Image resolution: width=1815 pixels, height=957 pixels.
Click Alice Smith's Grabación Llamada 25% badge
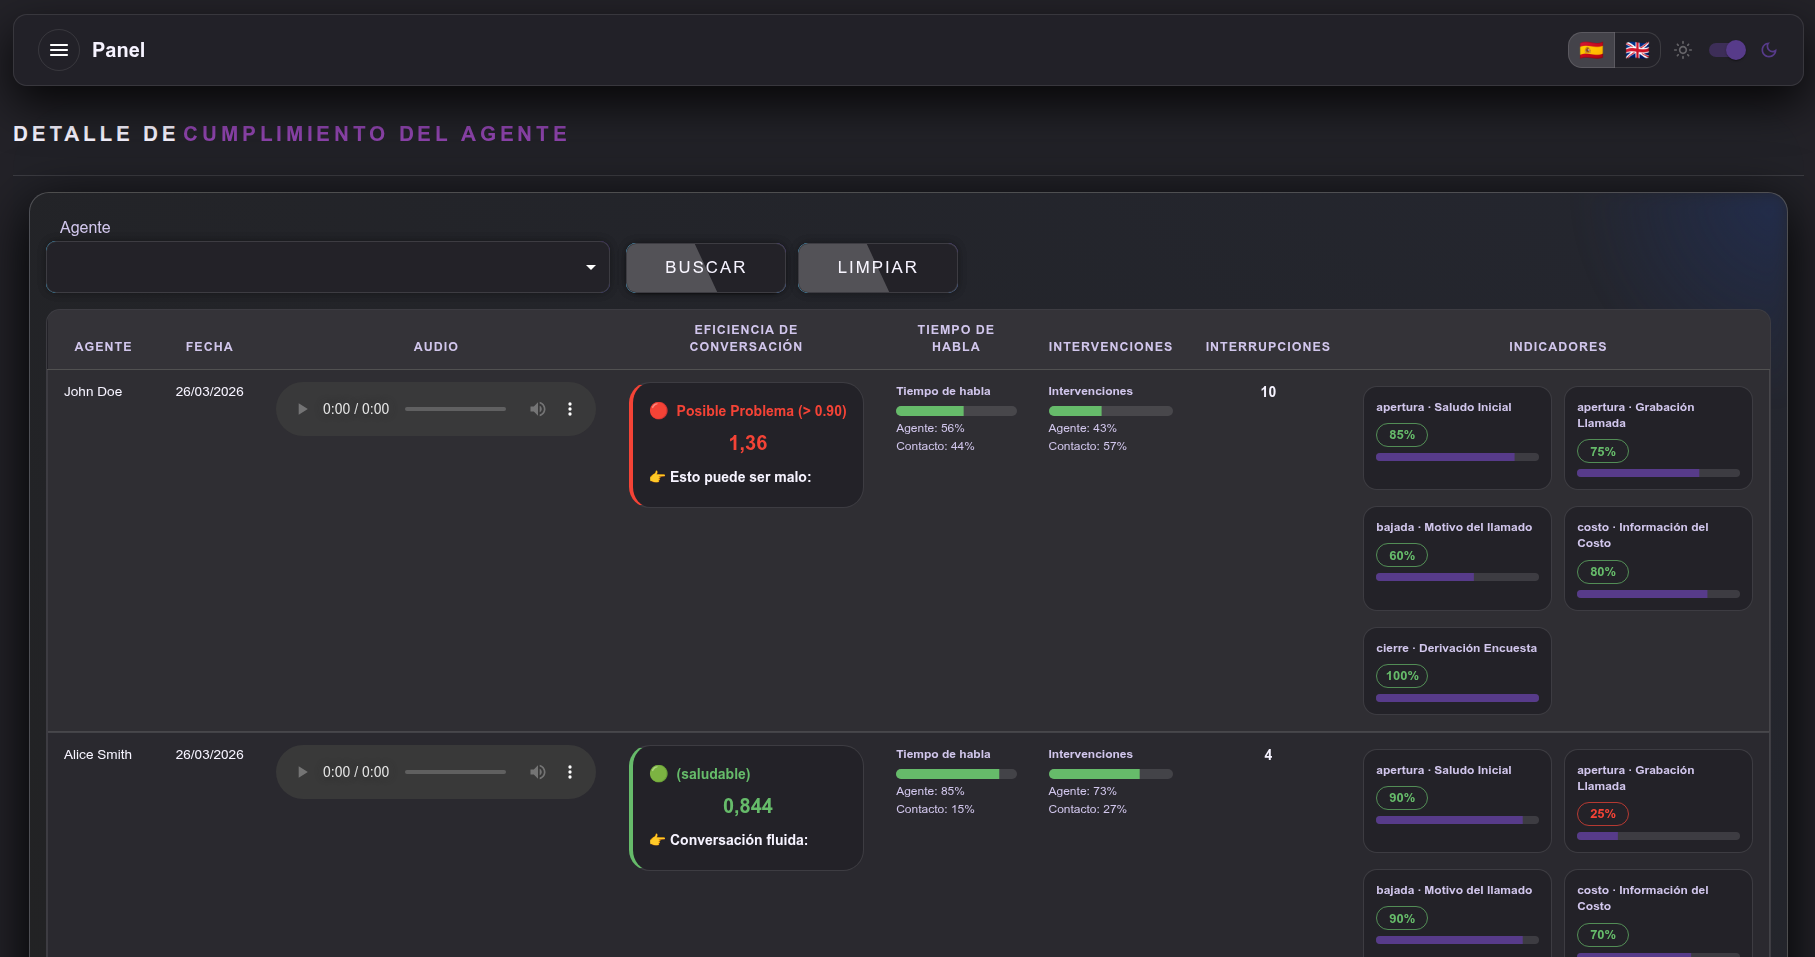[1603, 814]
